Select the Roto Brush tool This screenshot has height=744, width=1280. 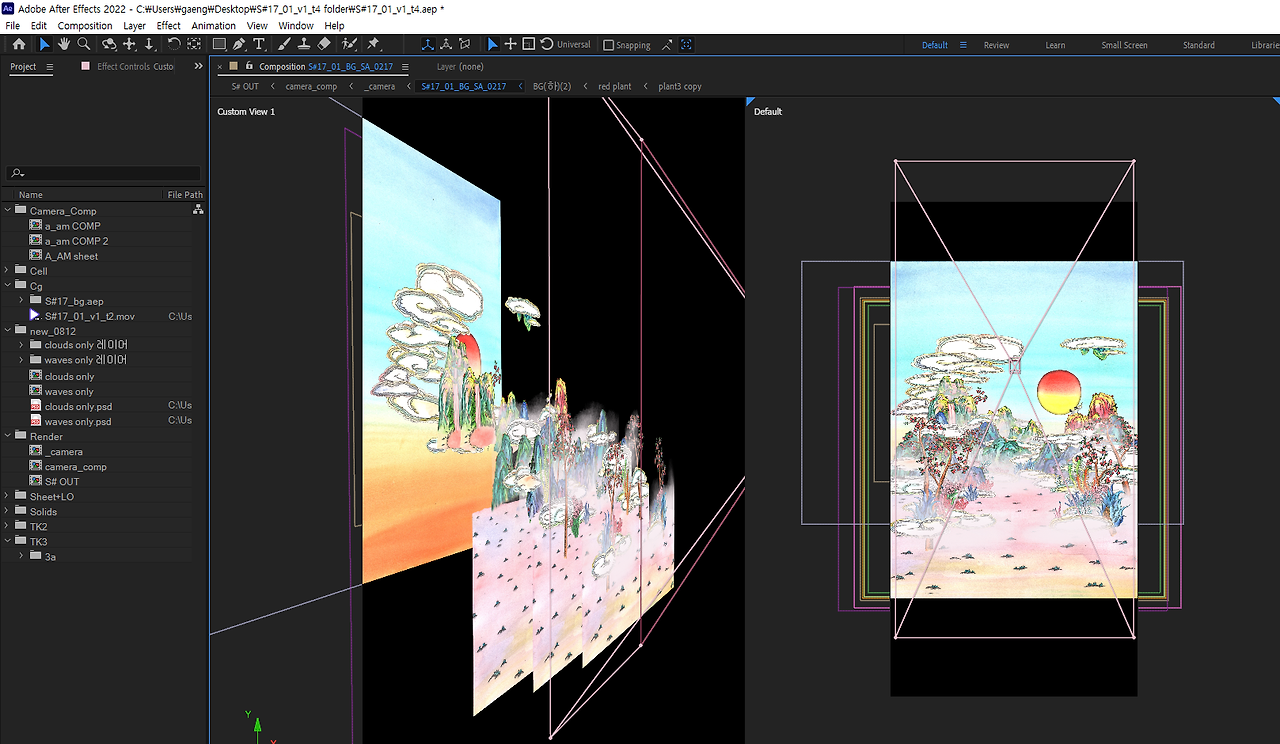click(x=349, y=44)
